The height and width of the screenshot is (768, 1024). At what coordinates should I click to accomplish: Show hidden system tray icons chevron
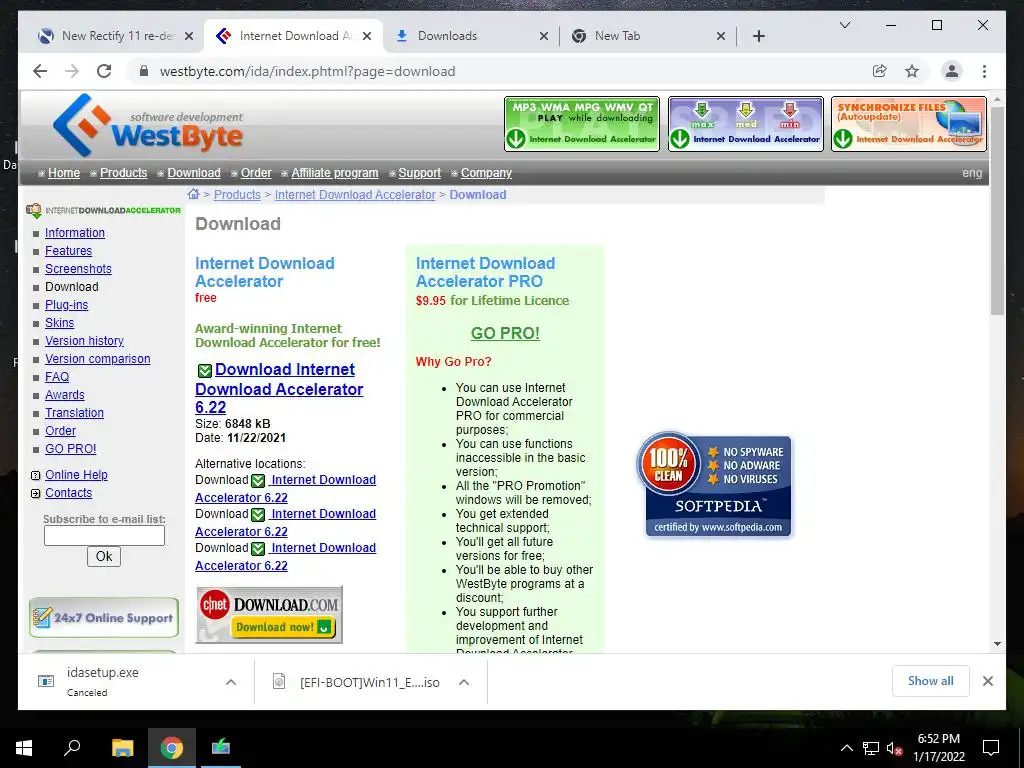tap(846, 748)
